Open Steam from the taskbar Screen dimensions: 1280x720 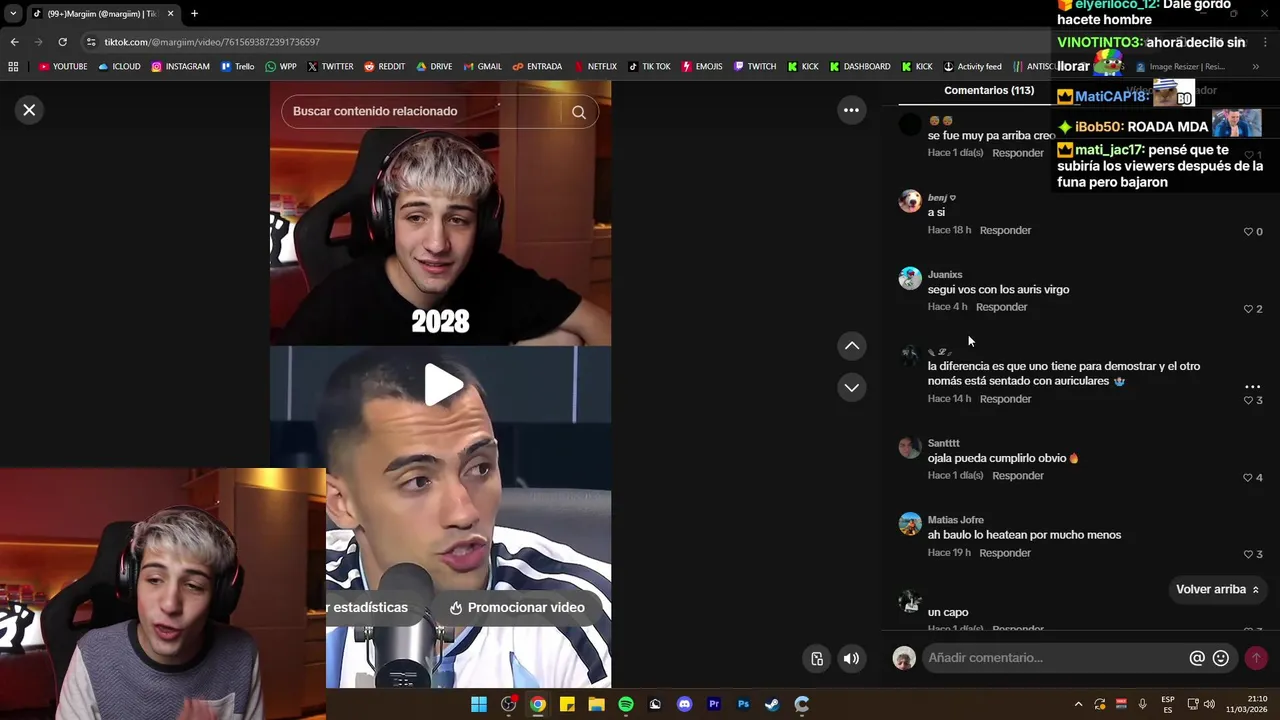[772, 704]
